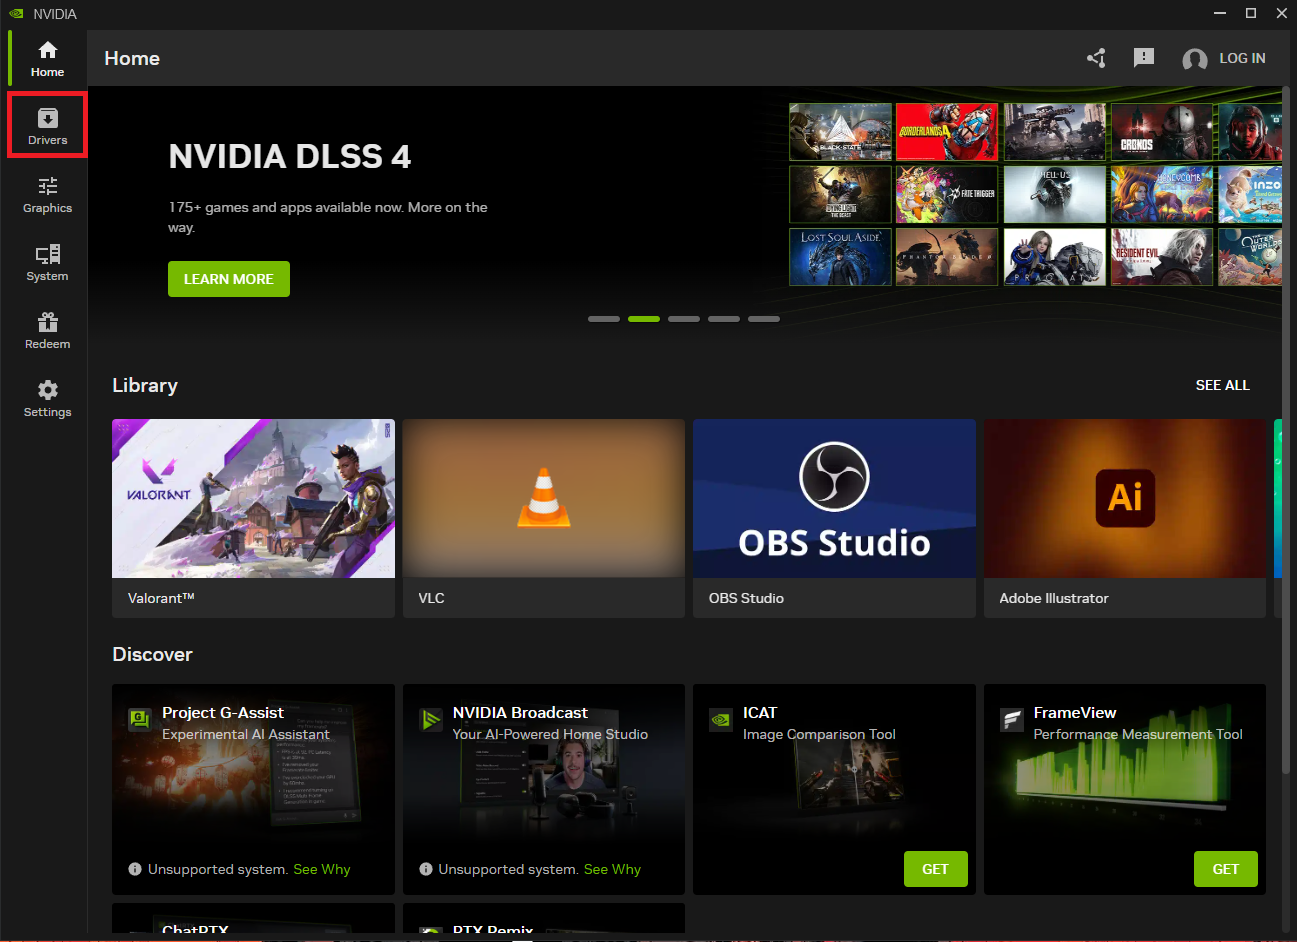Screen dimensions: 1297x942
Task: Open SEE ALL next to Library
Action: (x=1222, y=385)
